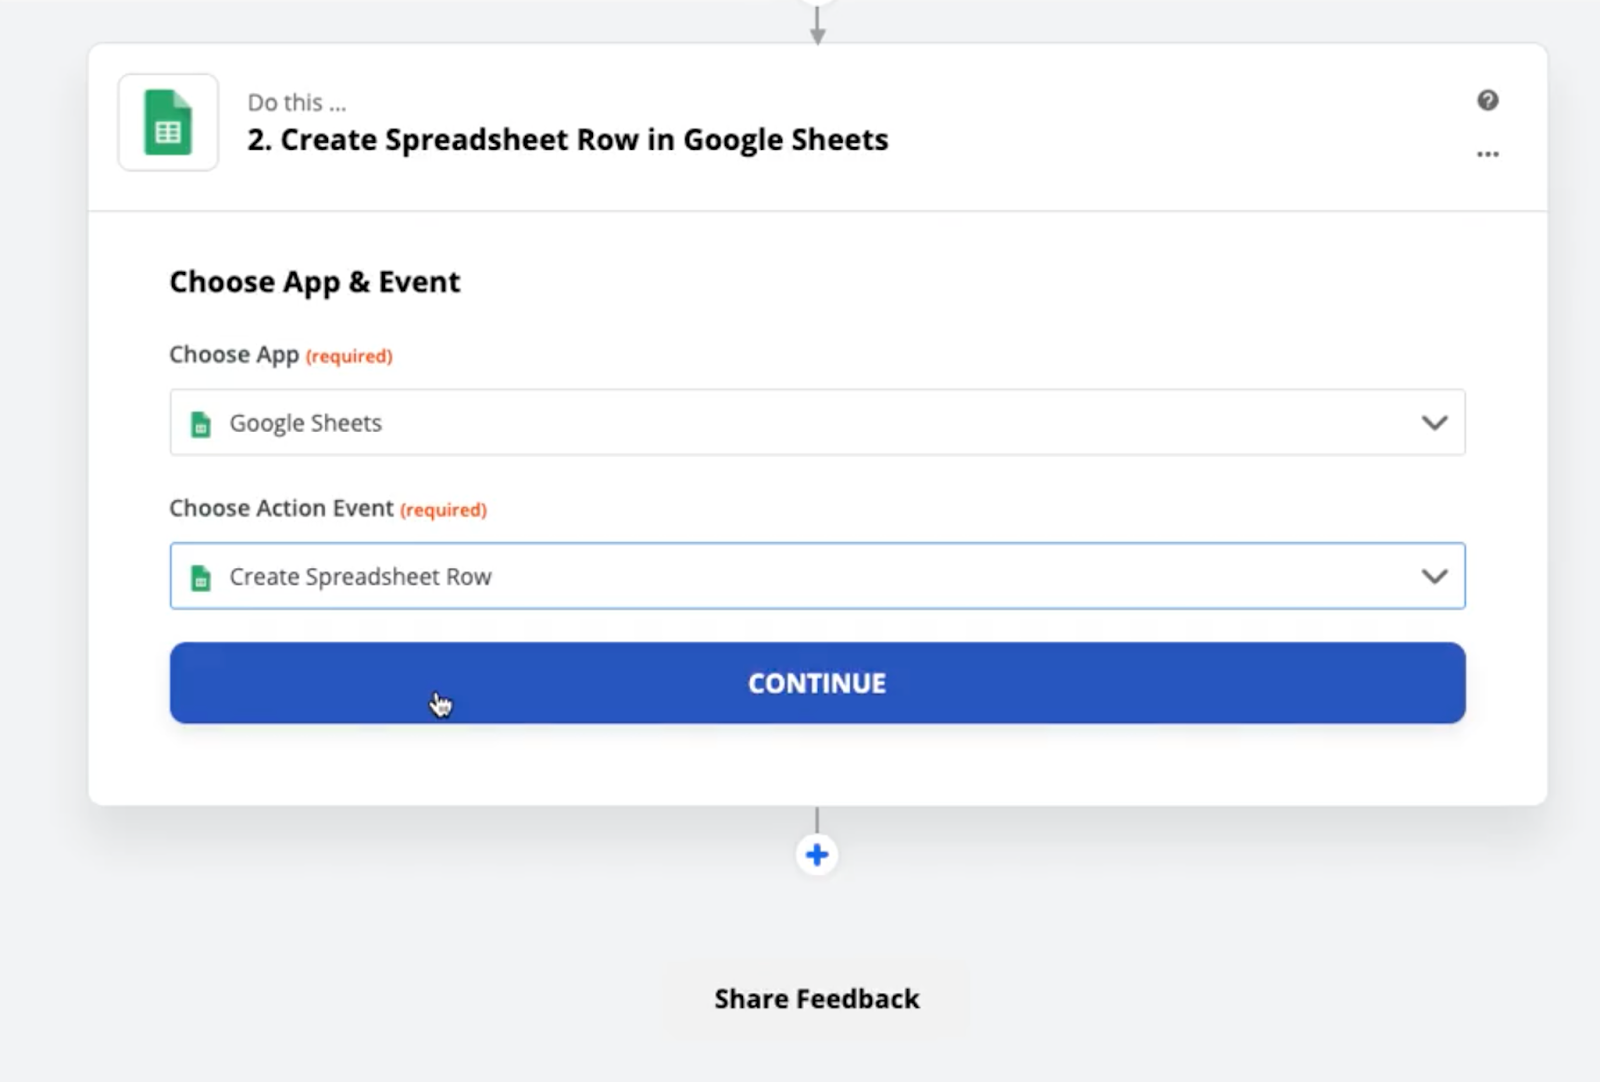Click the step header bar area
Image resolution: width=1600 pixels, height=1082 pixels.
pos(817,127)
